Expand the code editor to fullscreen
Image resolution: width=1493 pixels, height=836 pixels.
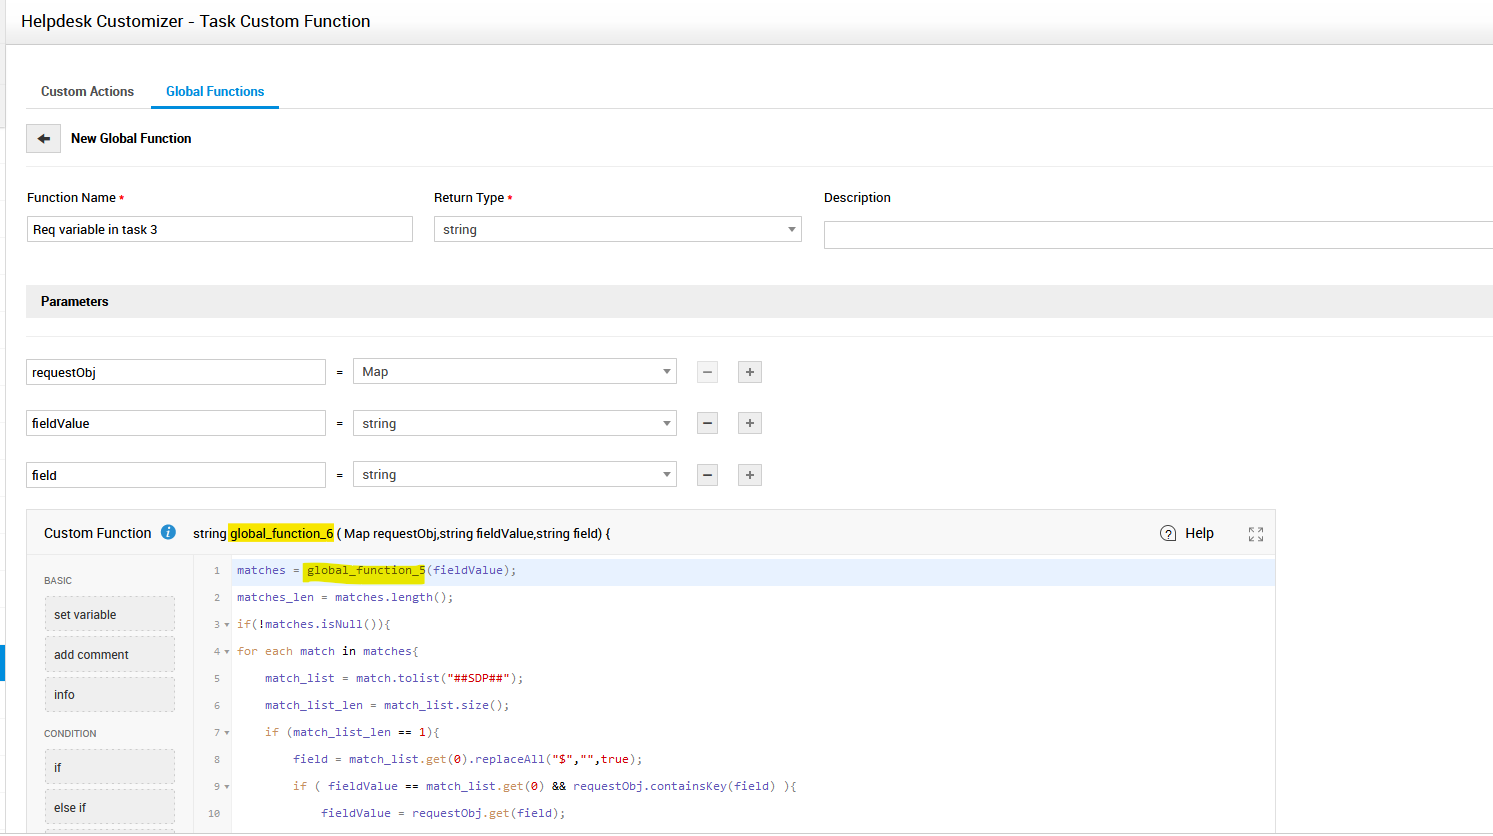click(x=1255, y=534)
